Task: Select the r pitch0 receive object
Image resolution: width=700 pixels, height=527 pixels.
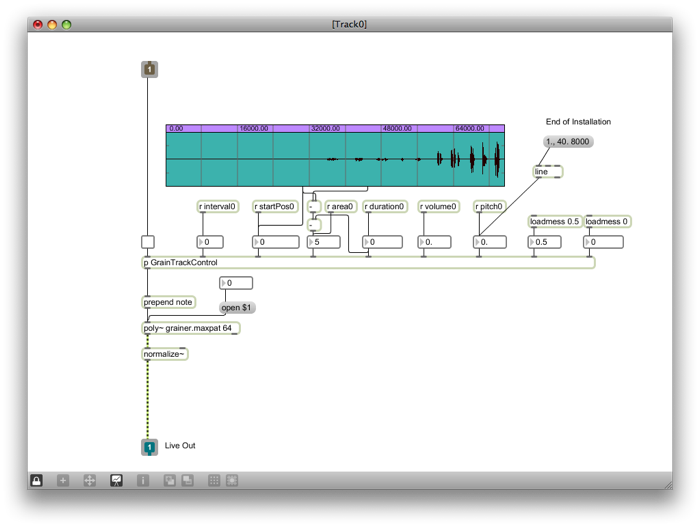Action: [x=489, y=206]
